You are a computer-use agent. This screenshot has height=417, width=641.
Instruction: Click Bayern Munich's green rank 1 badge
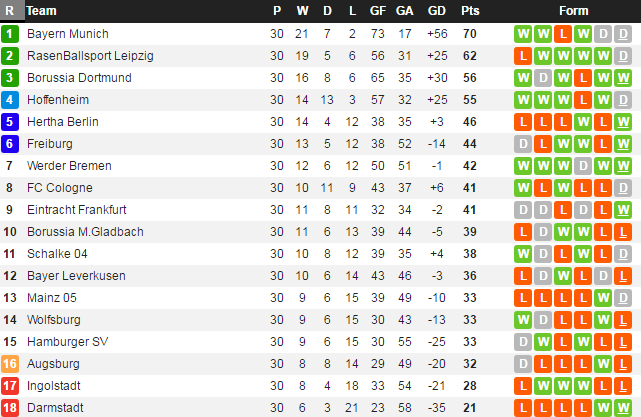pyautogui.click(x=10, y=33)
